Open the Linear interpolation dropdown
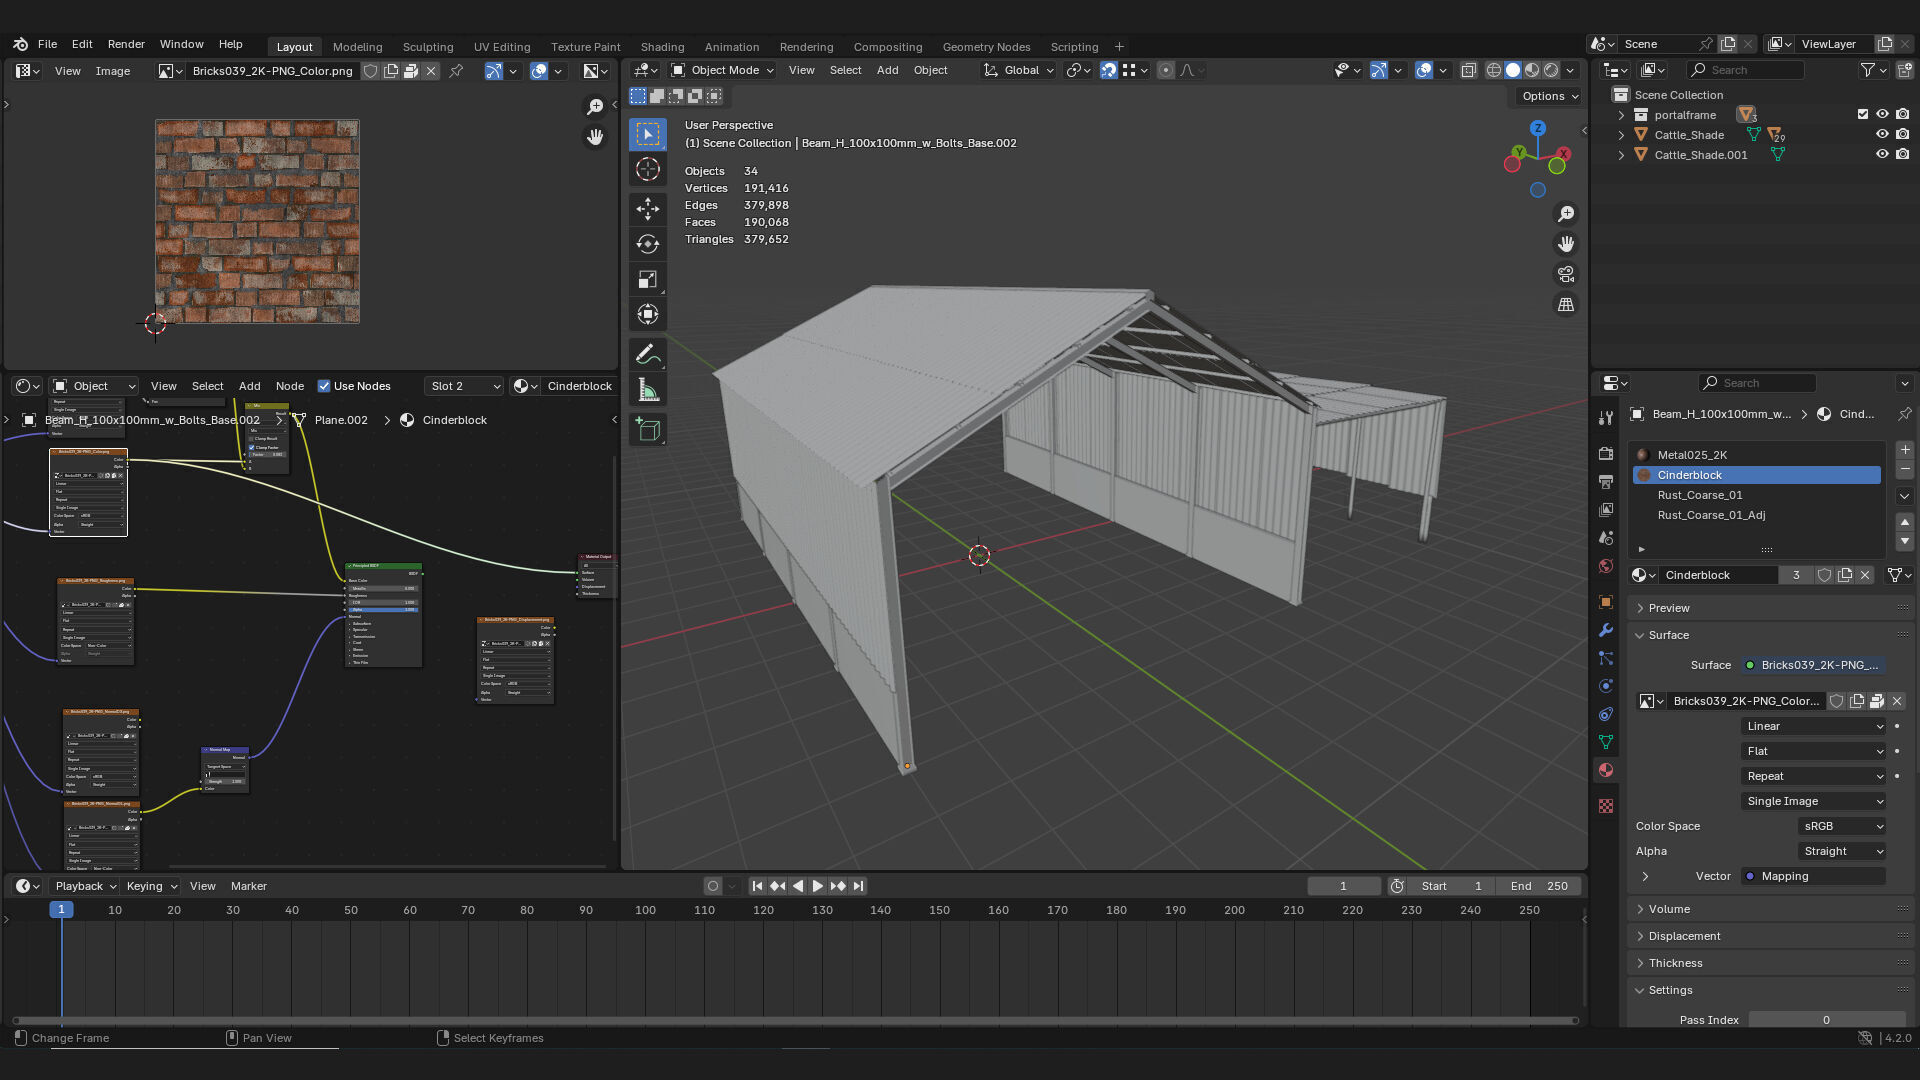This screenshot has width=1920, height=1080. pos(1814,726)
